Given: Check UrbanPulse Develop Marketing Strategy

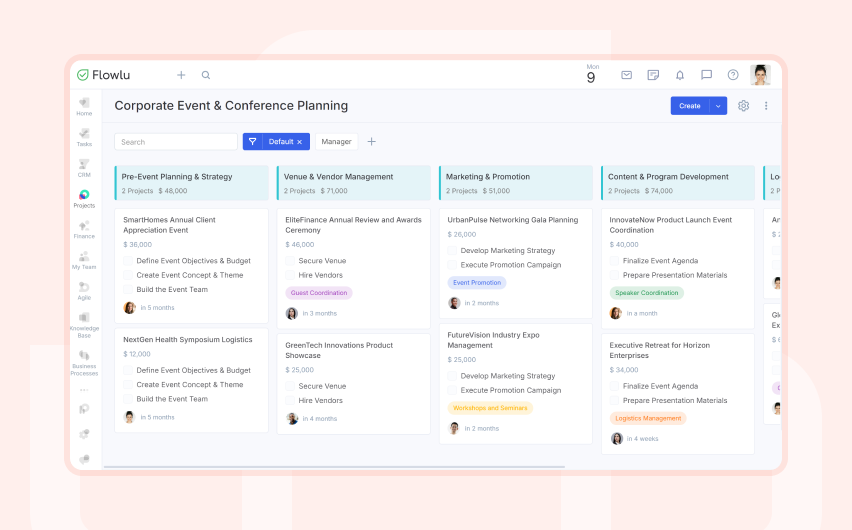Looking at the screenshot, I should (452, 251).
